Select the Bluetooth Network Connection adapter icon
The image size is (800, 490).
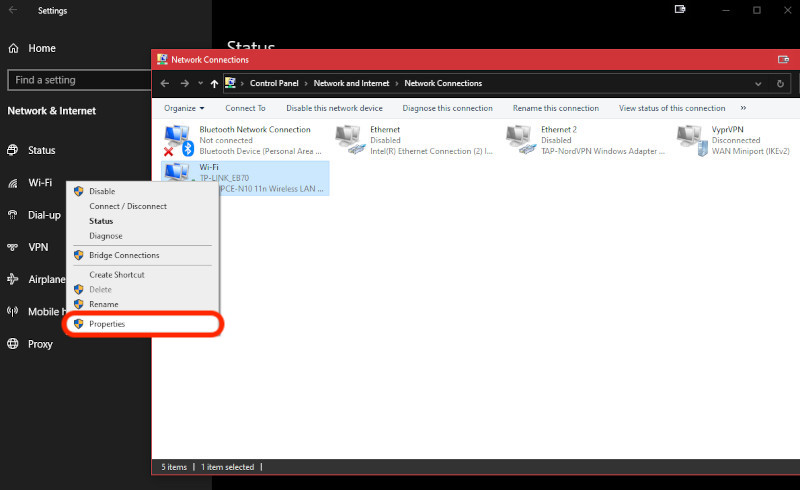pos(178,140)
